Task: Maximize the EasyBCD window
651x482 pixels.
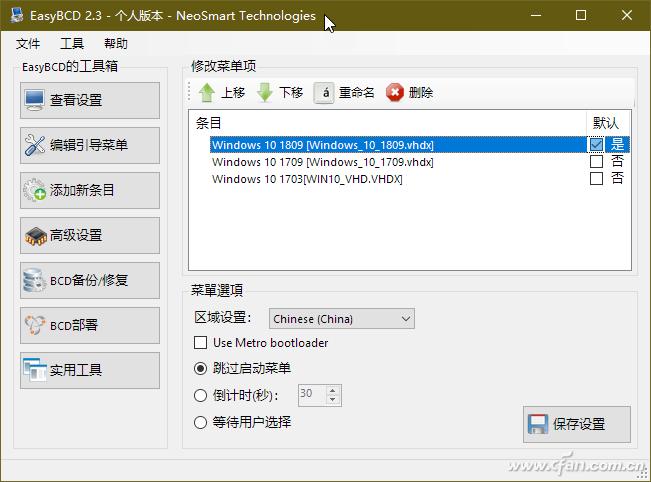Action: pos(581,15)
